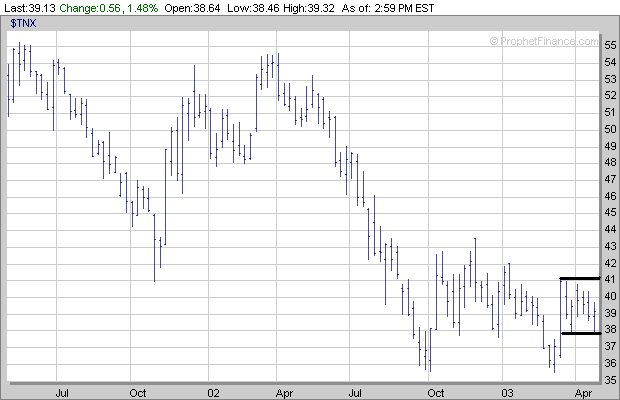Click the 47 price axis label
This screenshot has width=620, height=400.
click(x=610, y=179)
